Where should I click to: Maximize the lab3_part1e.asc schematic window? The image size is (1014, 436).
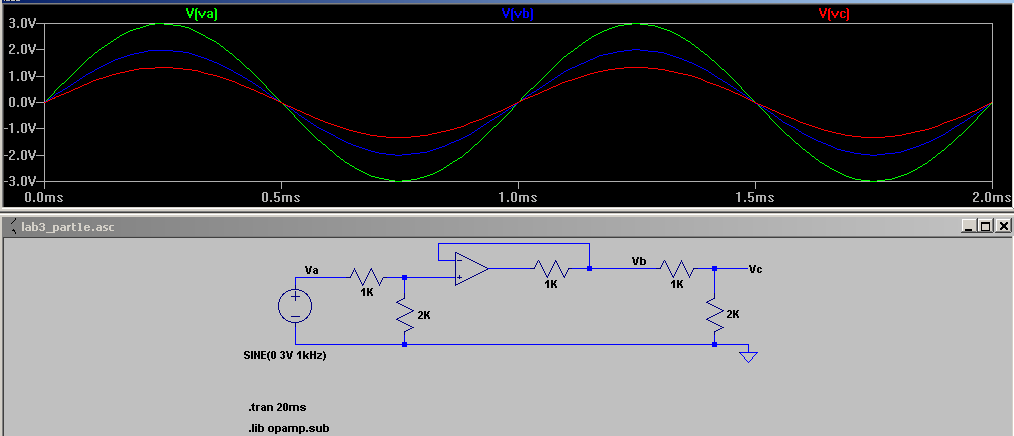point(985,226)
